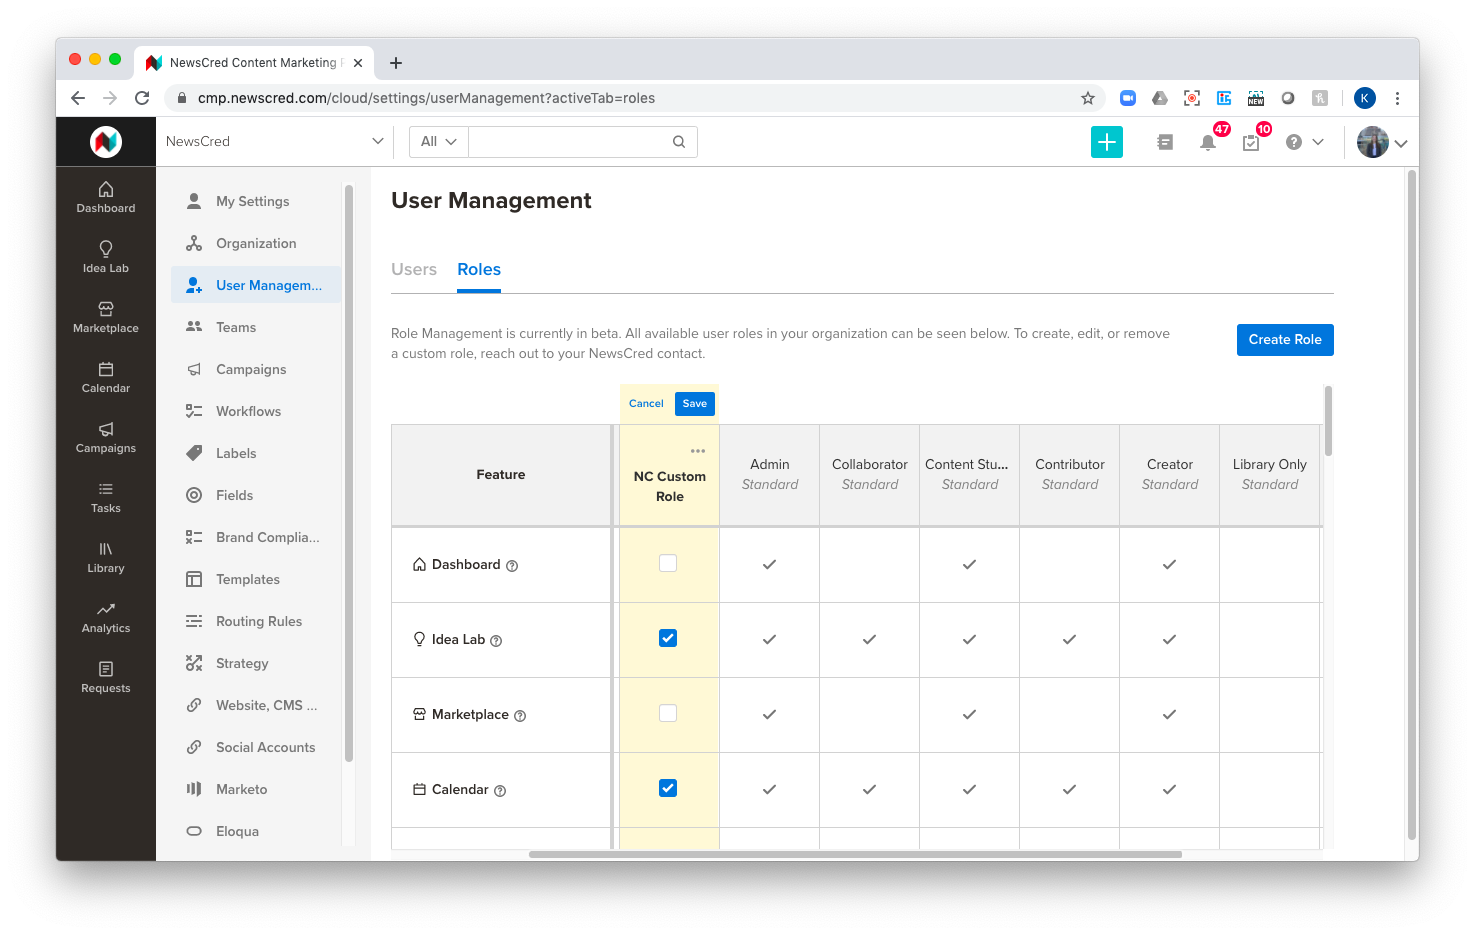Screen dimensions: 1475x935
Task: Open Organization settings
Action: pos(256,243)
